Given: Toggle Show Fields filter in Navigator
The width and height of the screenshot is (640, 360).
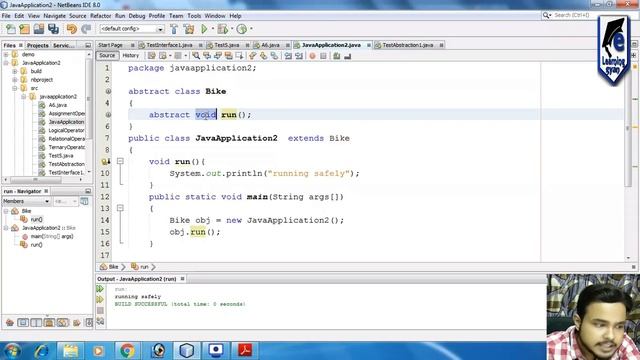Looking at the screenshot, I should click(23, 323).
